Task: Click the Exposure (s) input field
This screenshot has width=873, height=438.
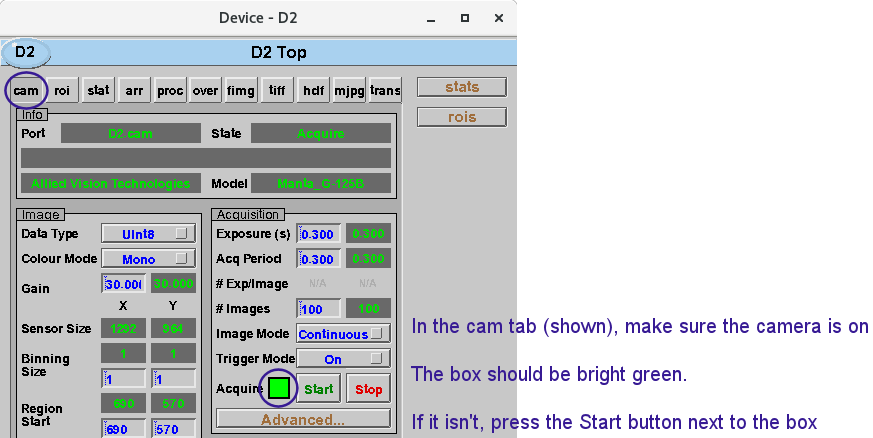Action: click(x=318, y=234)
